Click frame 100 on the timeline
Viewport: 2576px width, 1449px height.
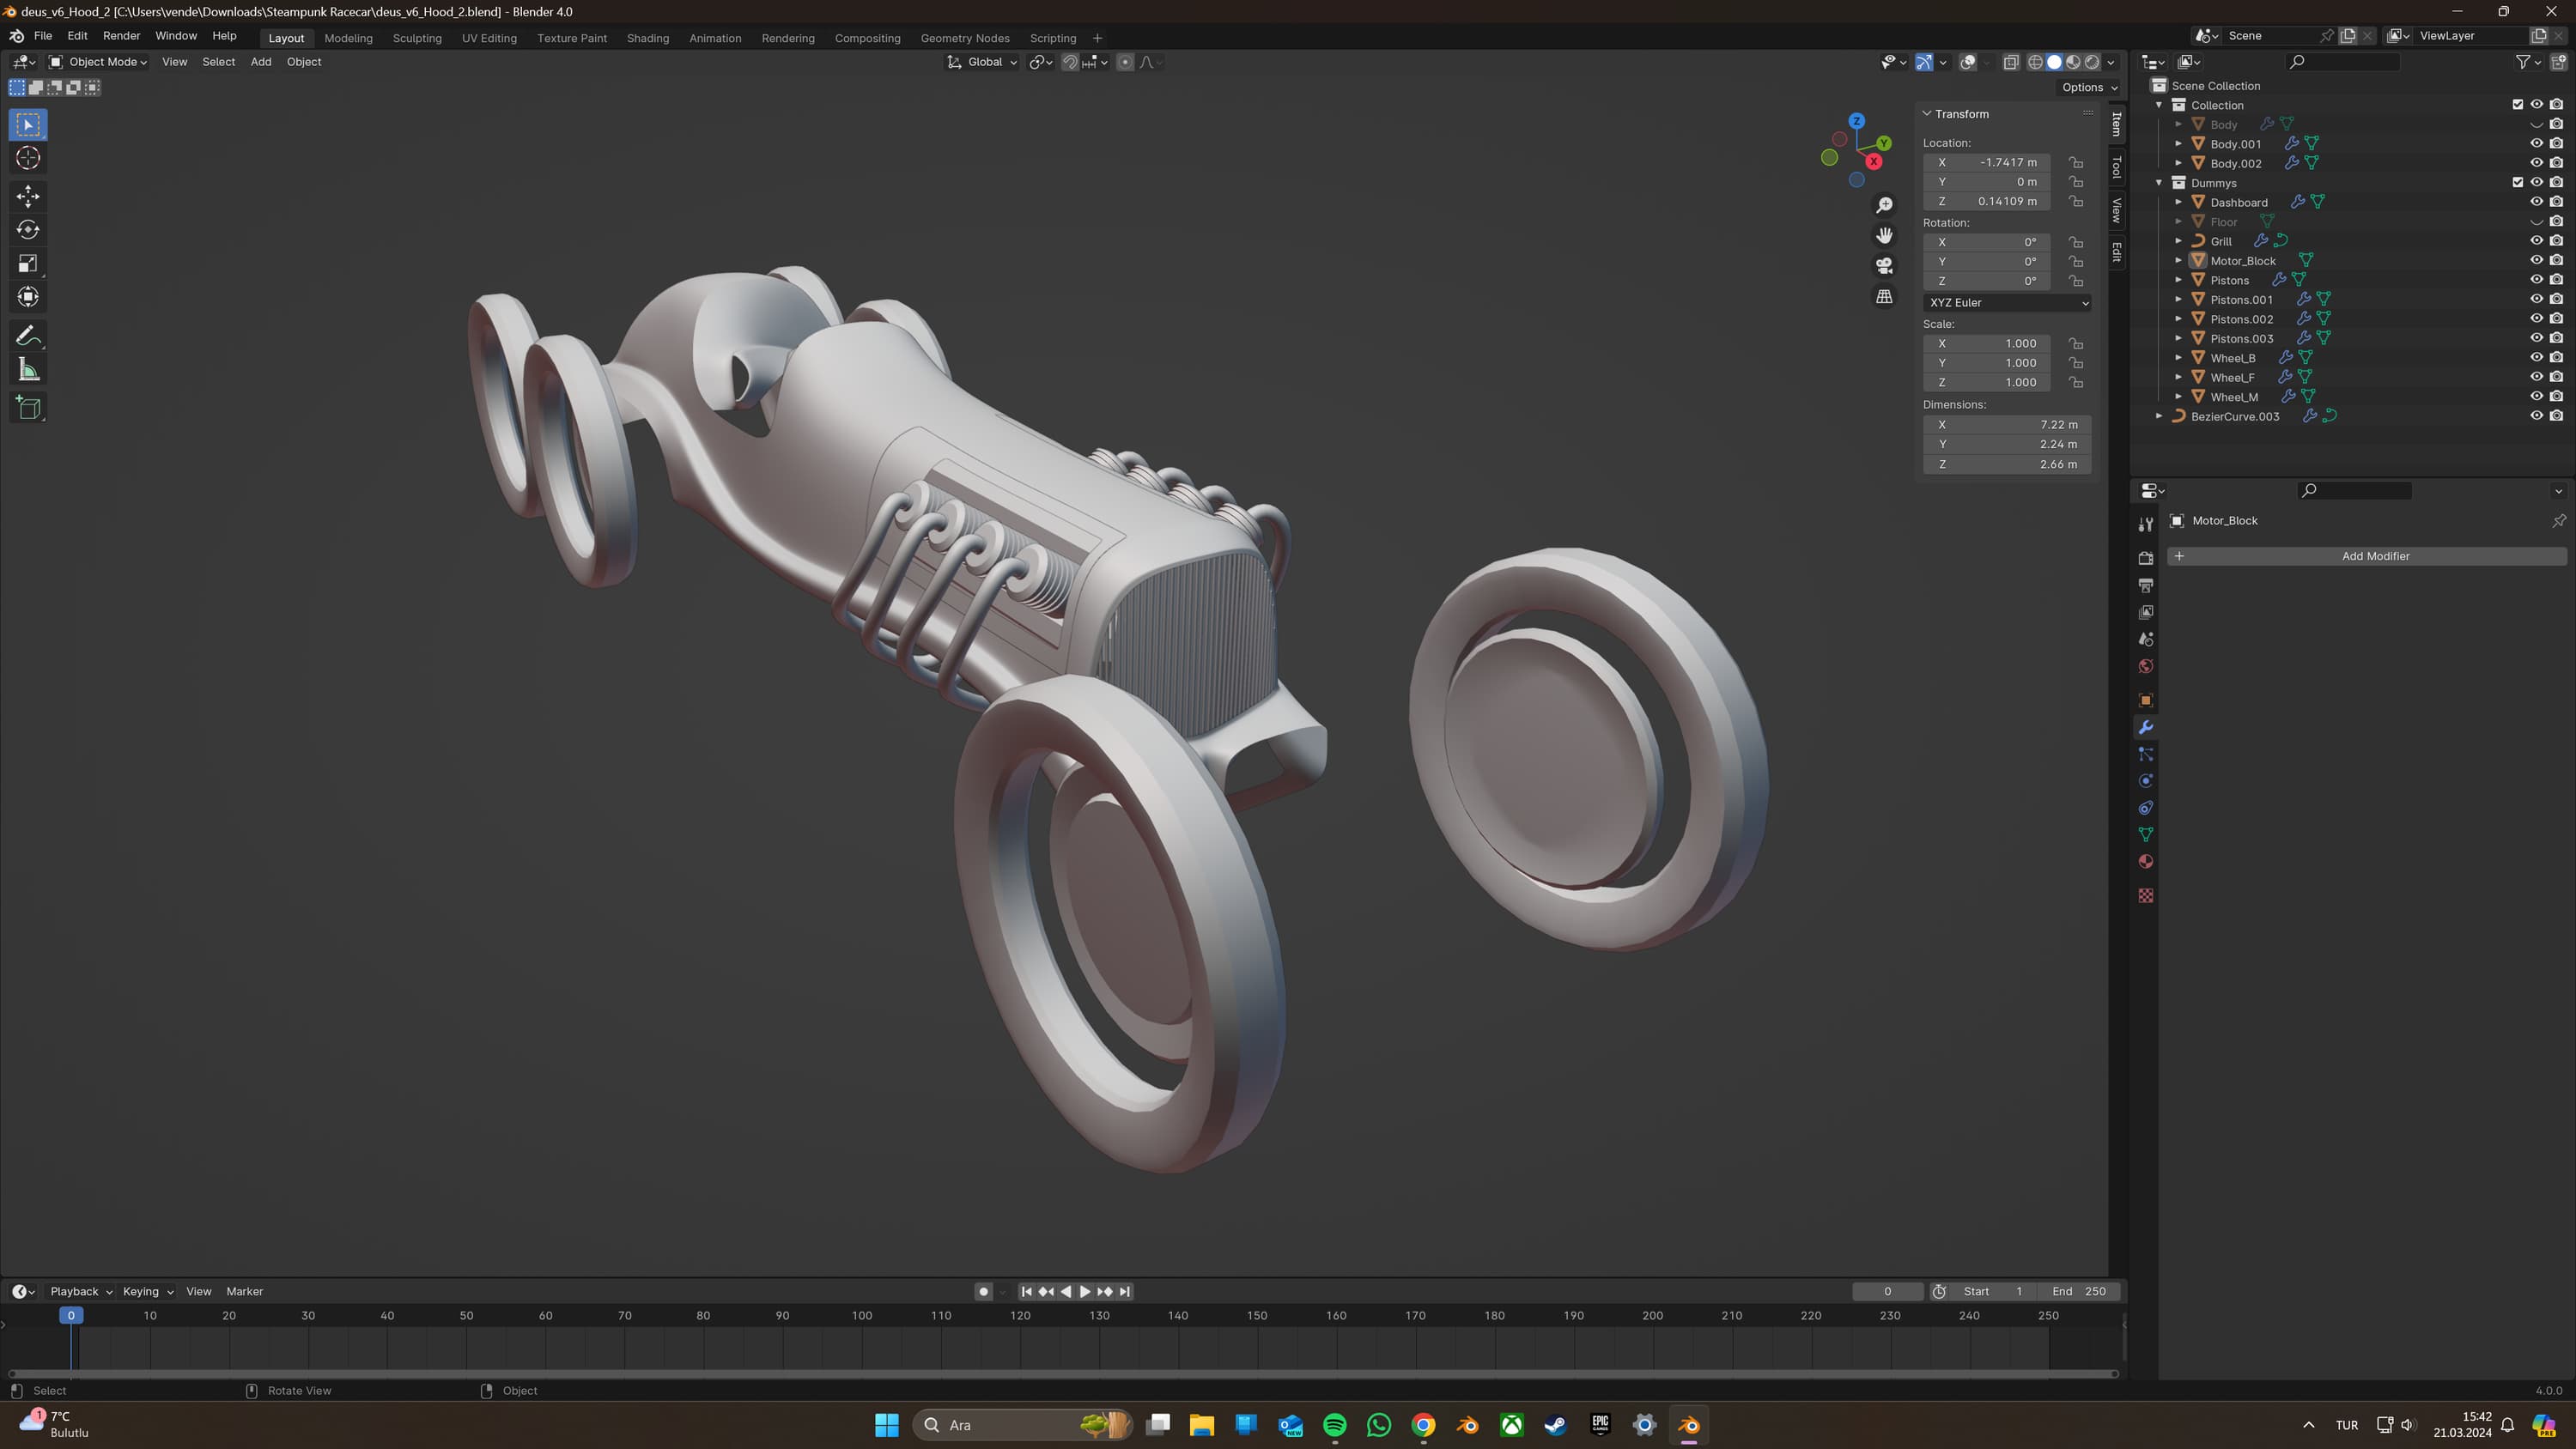tap(862, 1316)
